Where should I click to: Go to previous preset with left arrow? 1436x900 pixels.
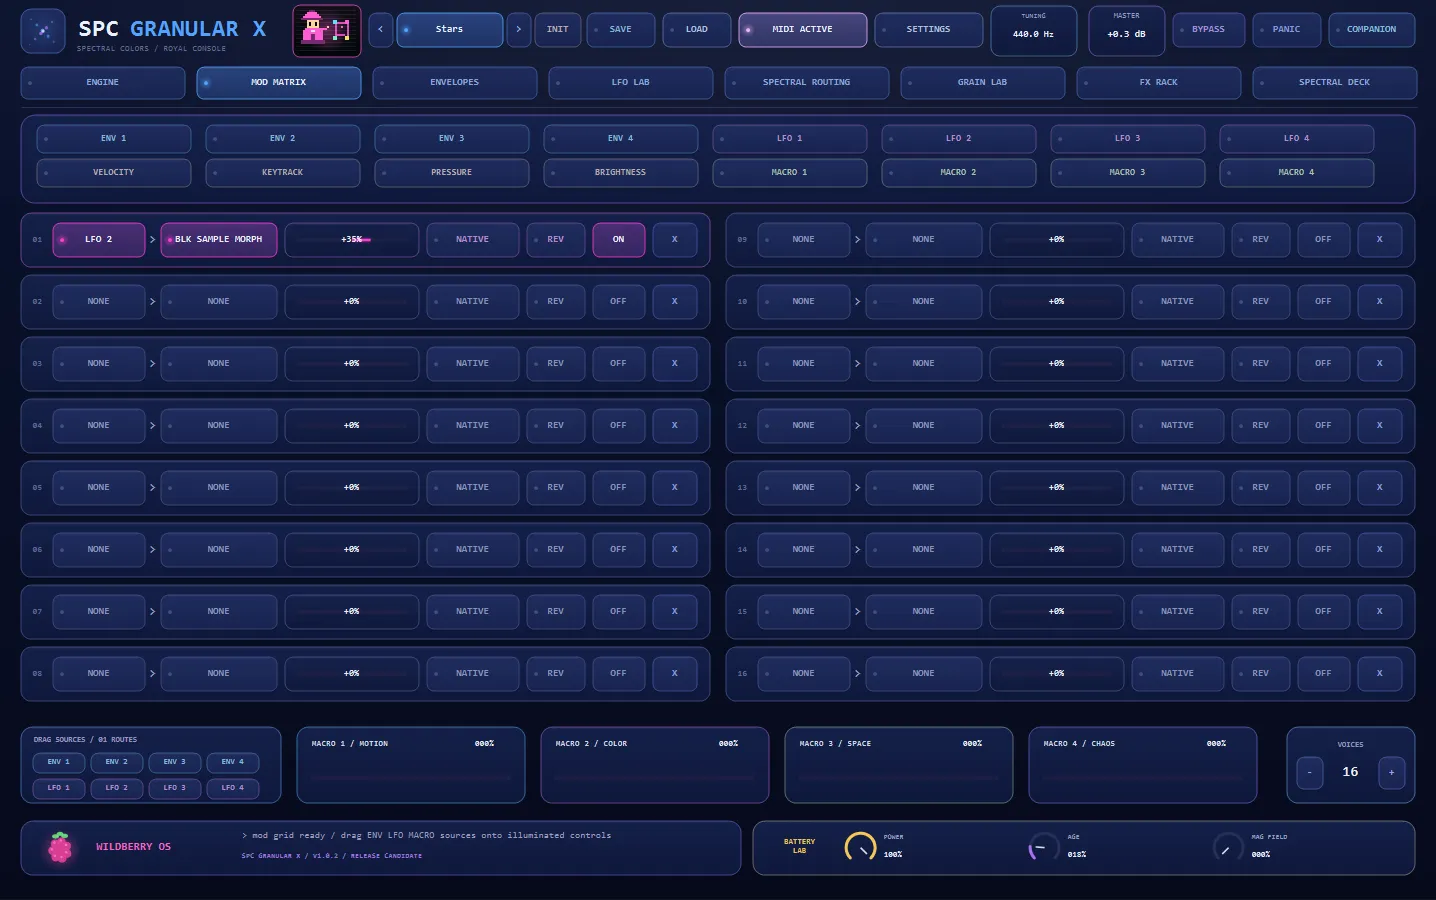pyautogui.click(x=380, y=30)
